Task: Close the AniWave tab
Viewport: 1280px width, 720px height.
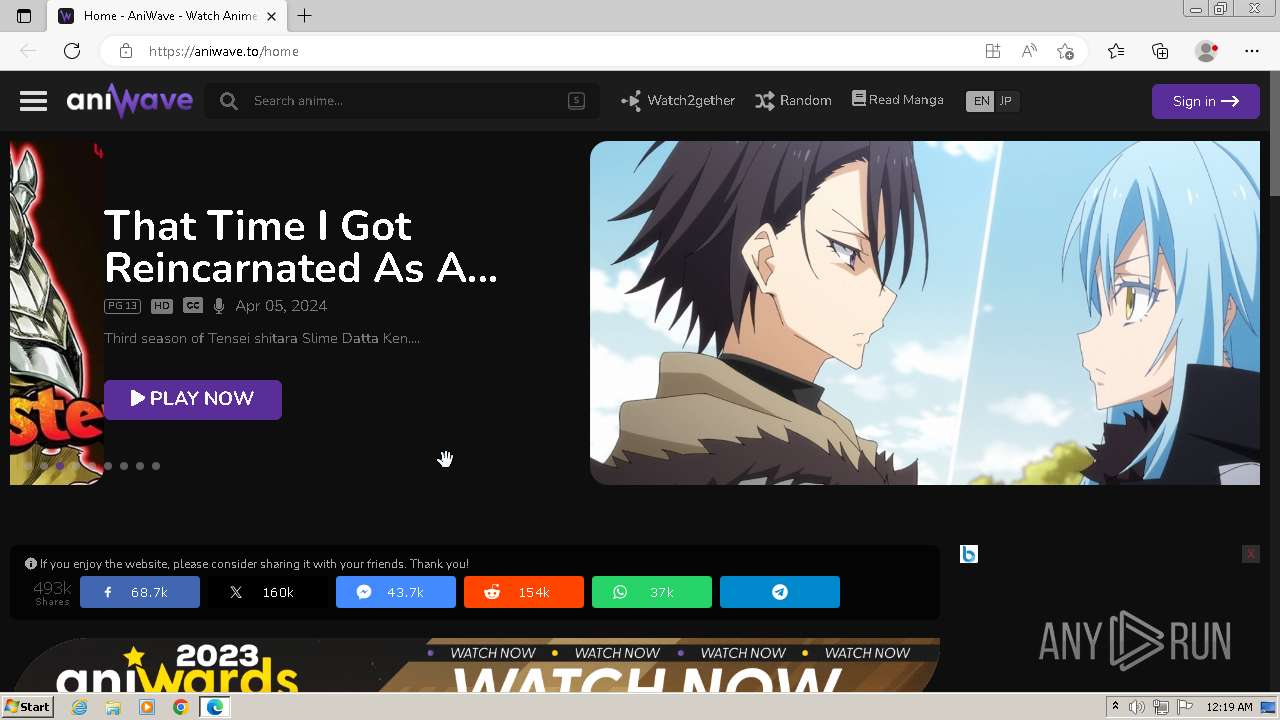Action: pyautogui.click(x=272, y=16)
